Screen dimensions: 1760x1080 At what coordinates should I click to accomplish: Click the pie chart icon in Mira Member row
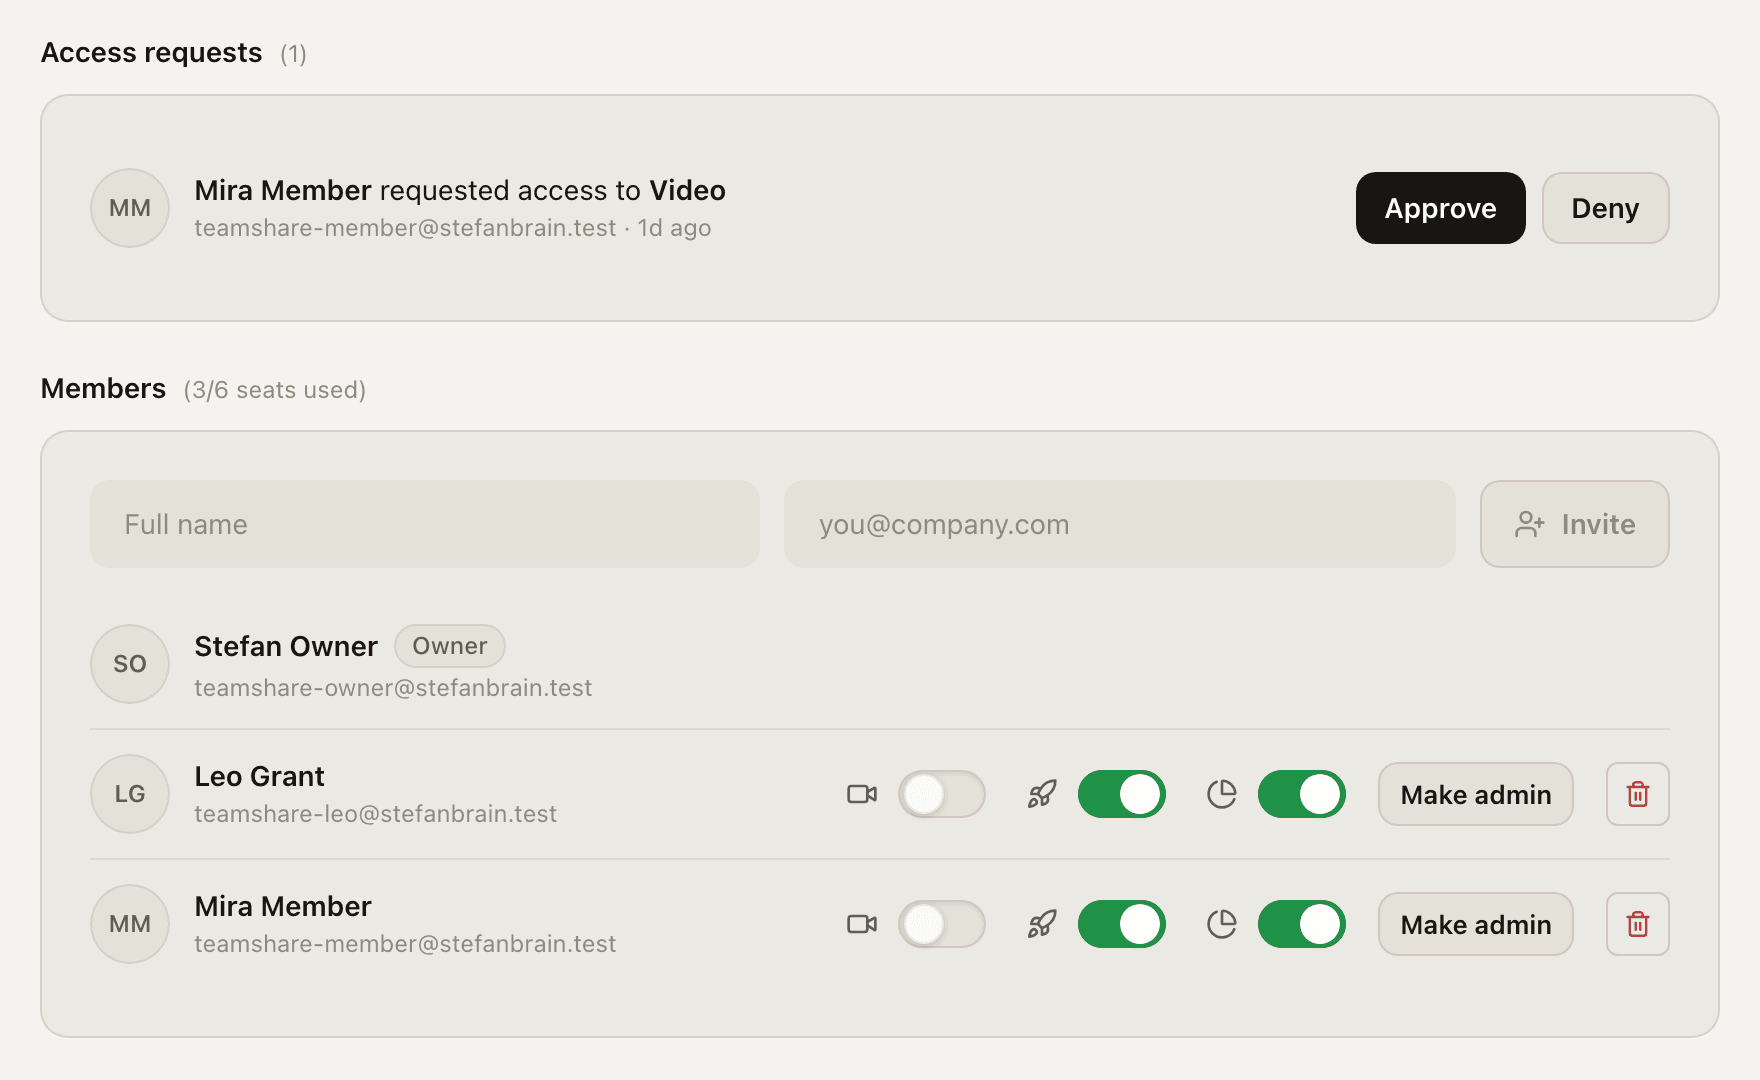coord(1222,924)
